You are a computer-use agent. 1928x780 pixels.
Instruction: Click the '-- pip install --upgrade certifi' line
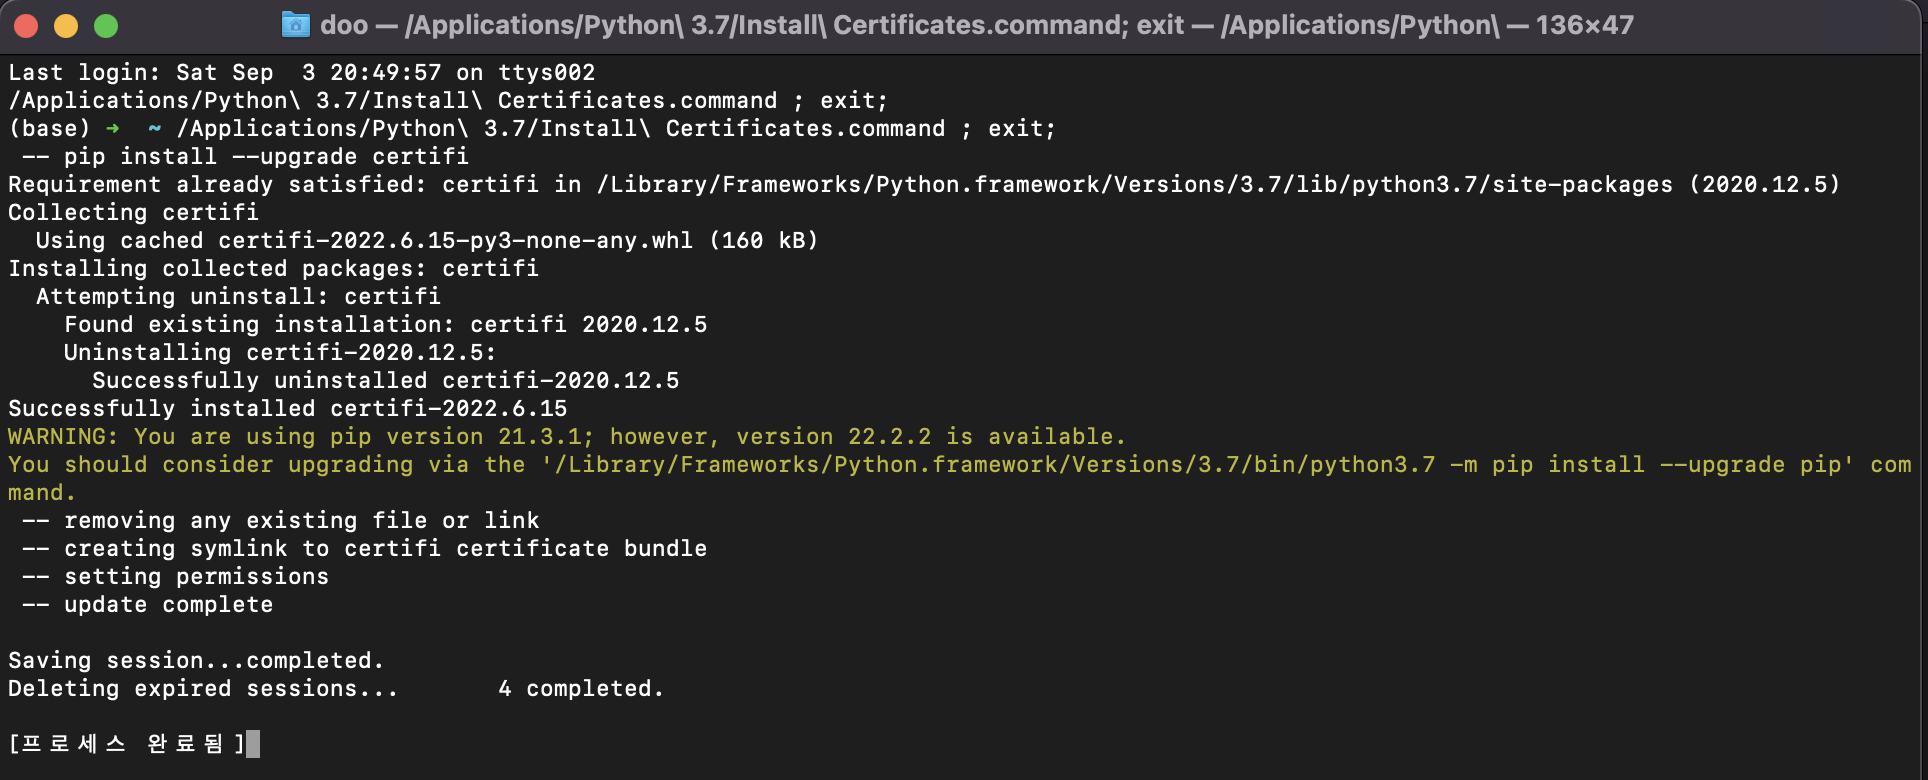(x=245, y=157)
